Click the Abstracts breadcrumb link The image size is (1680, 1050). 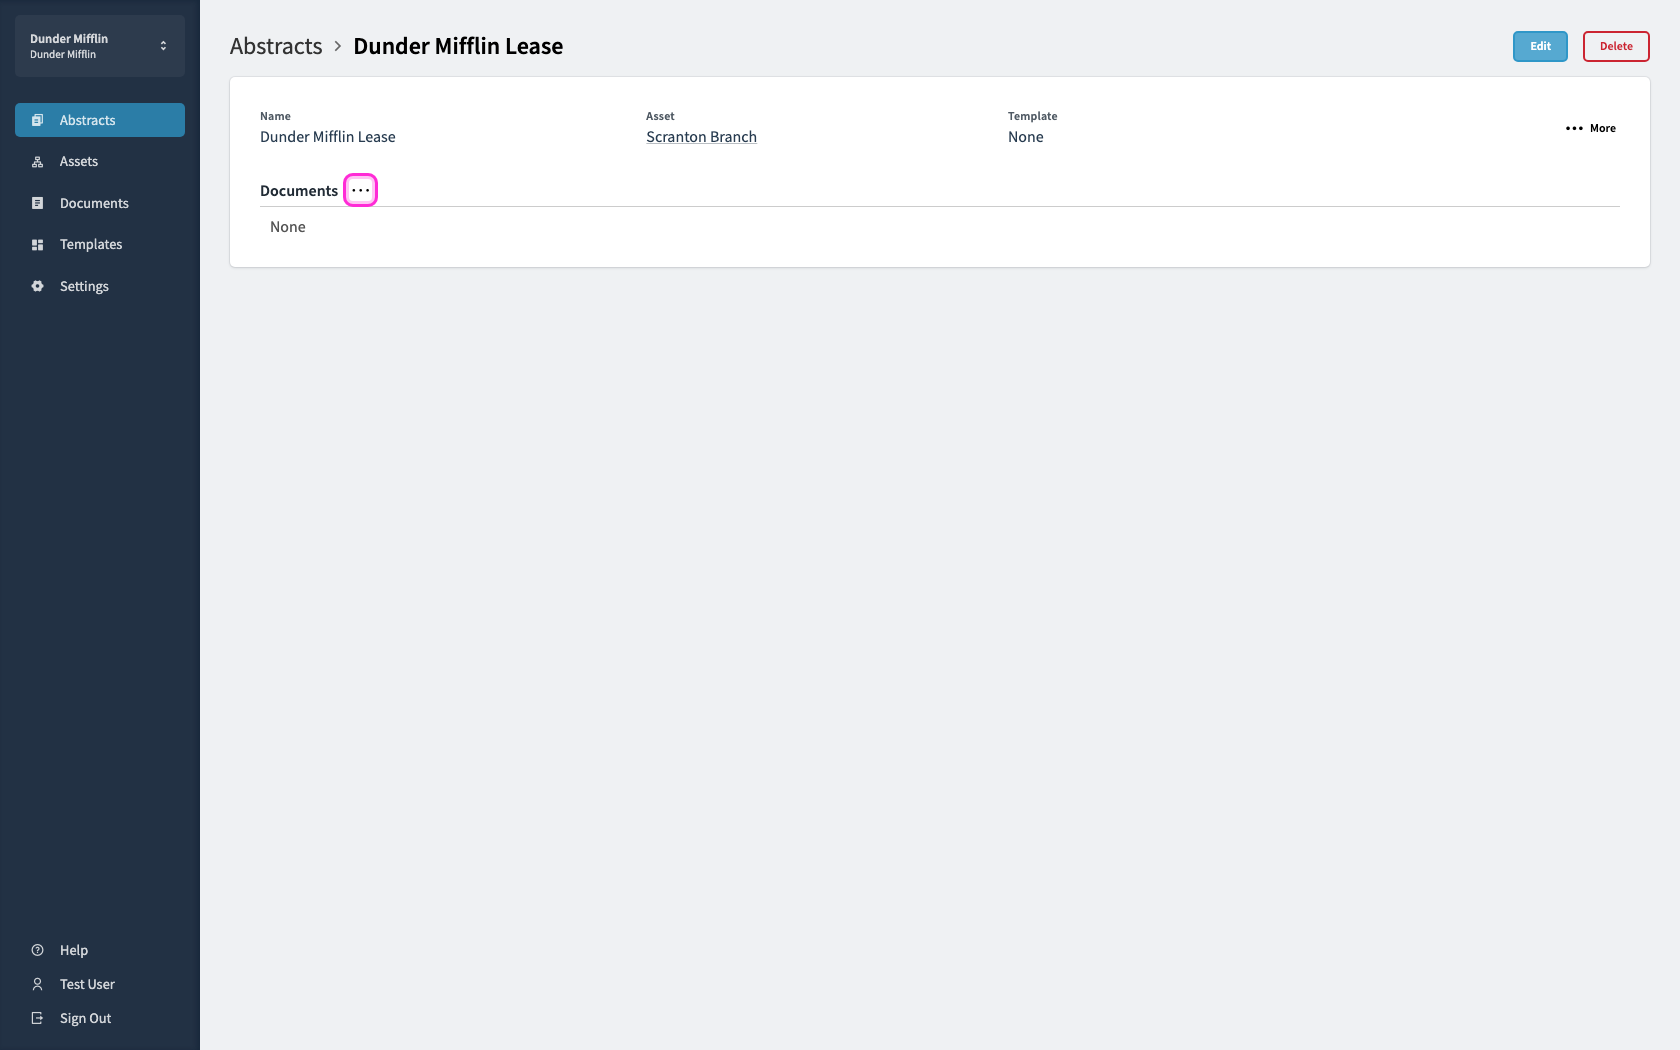click(x=276, y=46)
